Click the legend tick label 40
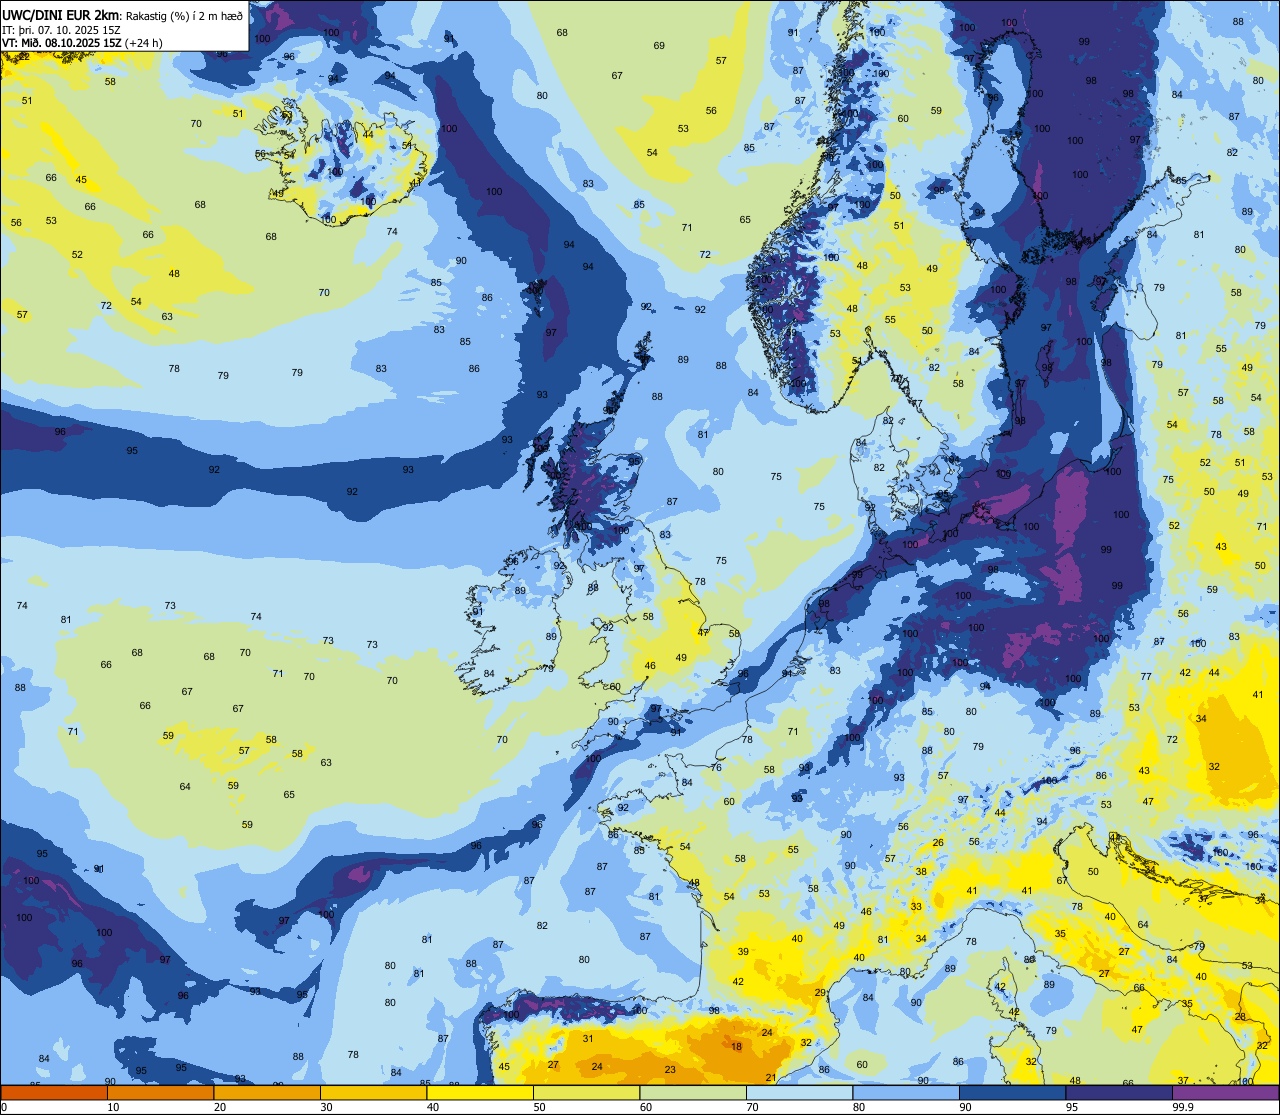The height and width of the screenshot is (1115, 1280). click(433, 1107)
